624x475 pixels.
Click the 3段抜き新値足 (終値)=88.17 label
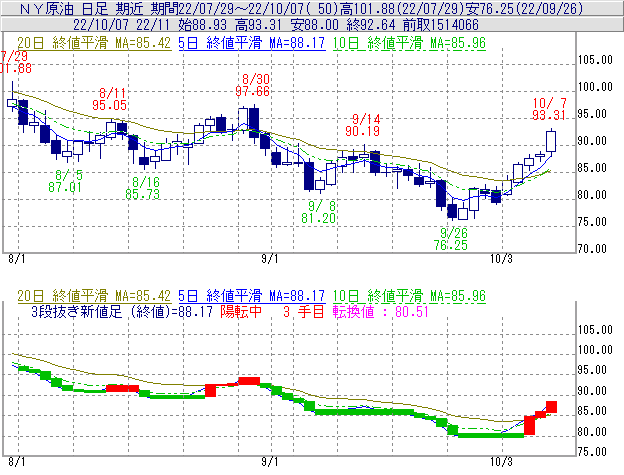point(122,311)
